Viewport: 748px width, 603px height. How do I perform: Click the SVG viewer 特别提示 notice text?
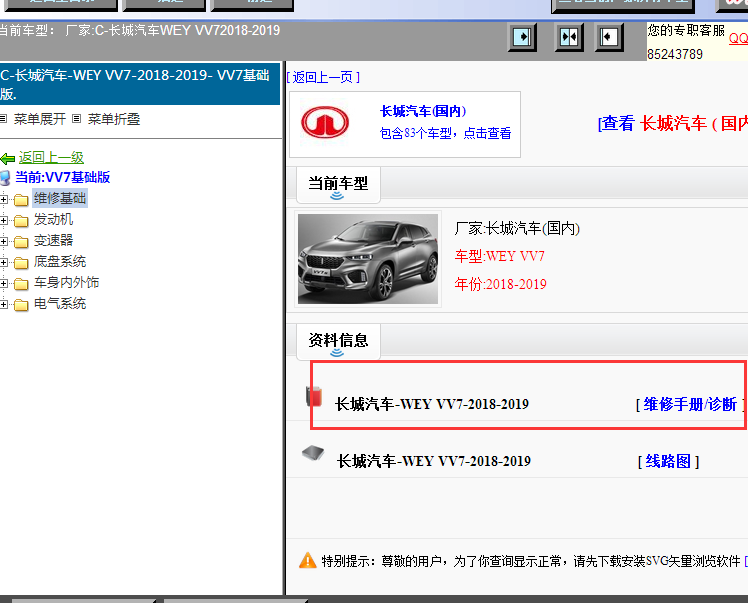[531, 561]
